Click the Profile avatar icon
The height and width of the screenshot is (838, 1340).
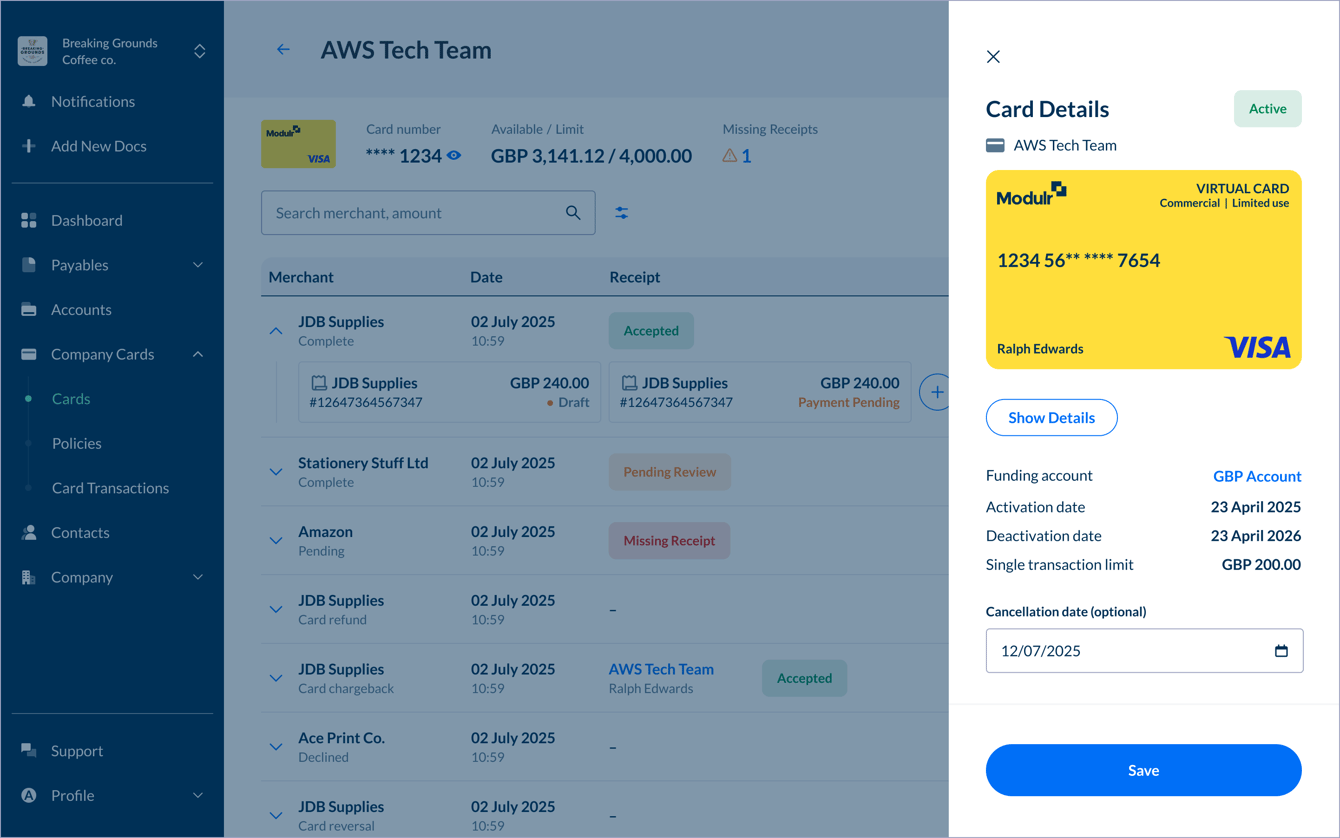[x=29, y=795]
